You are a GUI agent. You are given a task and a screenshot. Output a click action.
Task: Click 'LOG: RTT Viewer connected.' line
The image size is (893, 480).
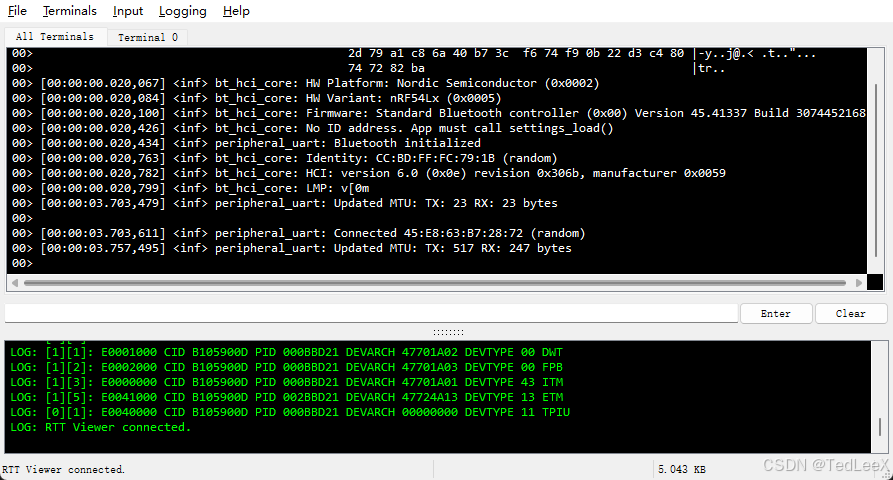pos(100,427)
